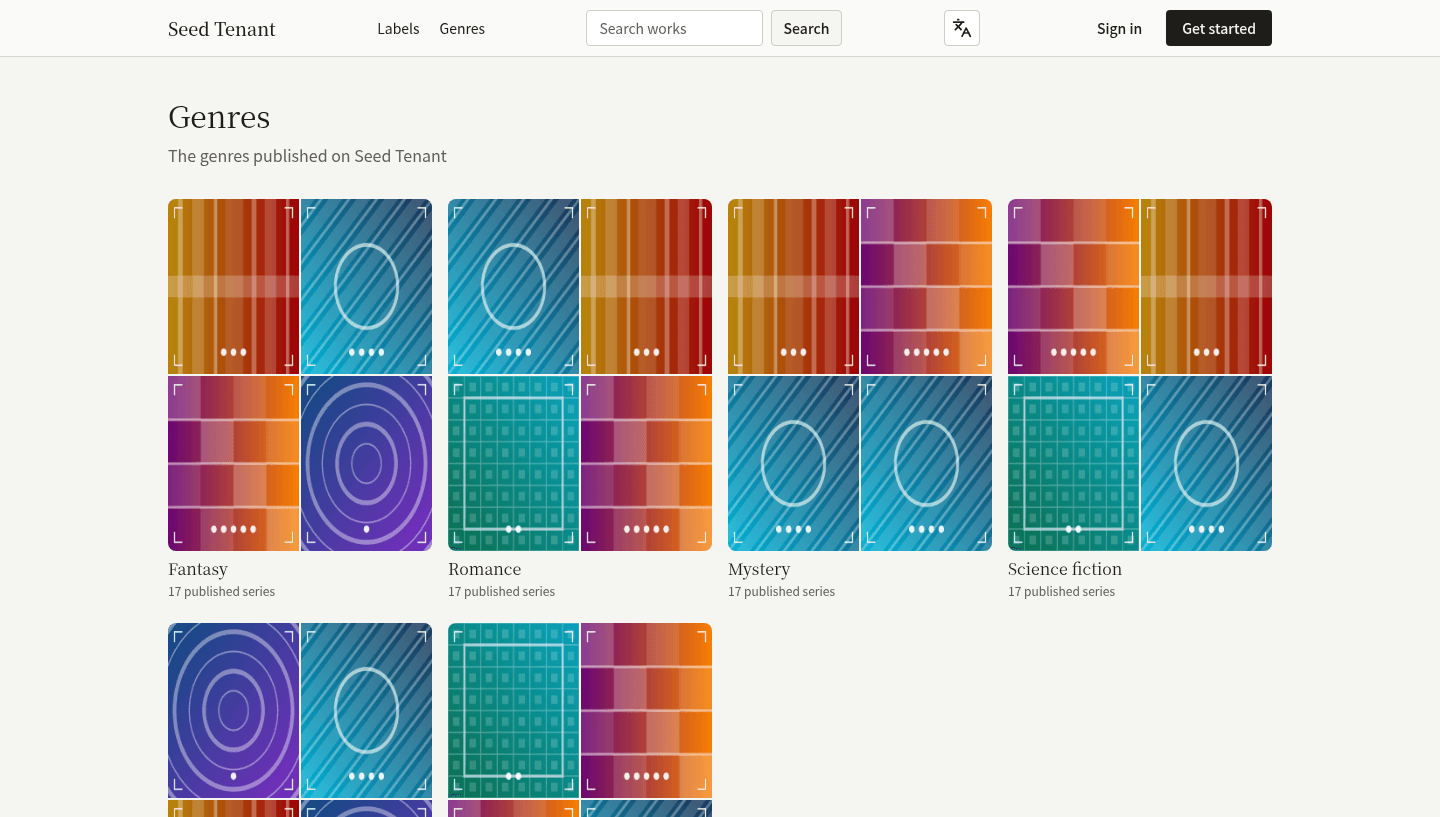Click "17 published series" under Romance
1440x817 pixels.
tap(501, 592)
